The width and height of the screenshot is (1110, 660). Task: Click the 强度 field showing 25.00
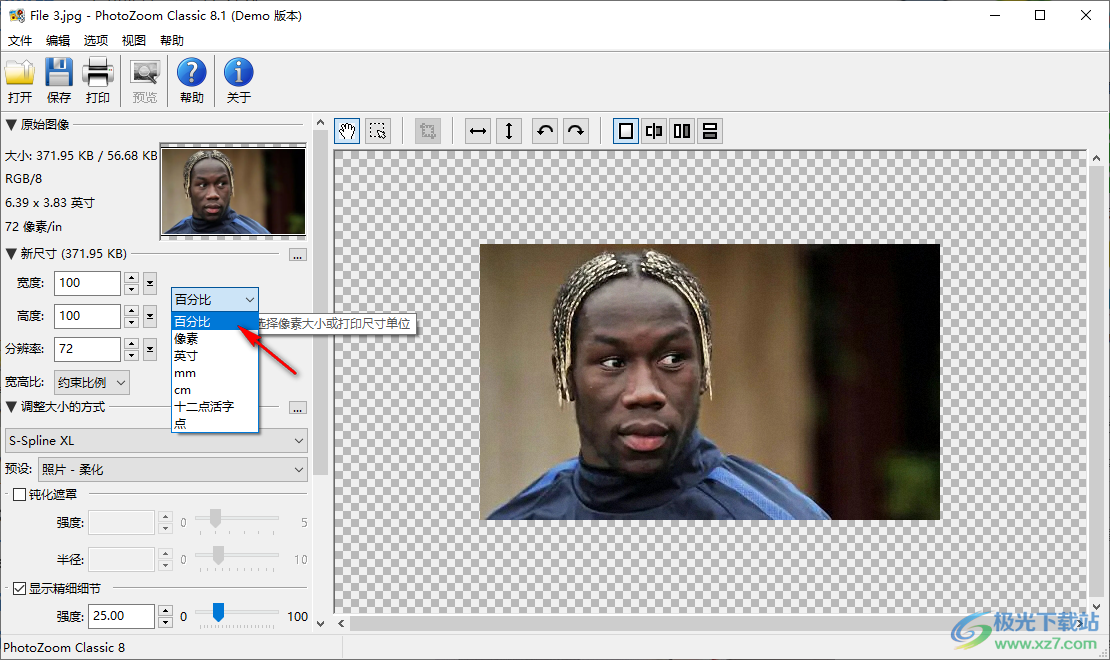(122, 616)
